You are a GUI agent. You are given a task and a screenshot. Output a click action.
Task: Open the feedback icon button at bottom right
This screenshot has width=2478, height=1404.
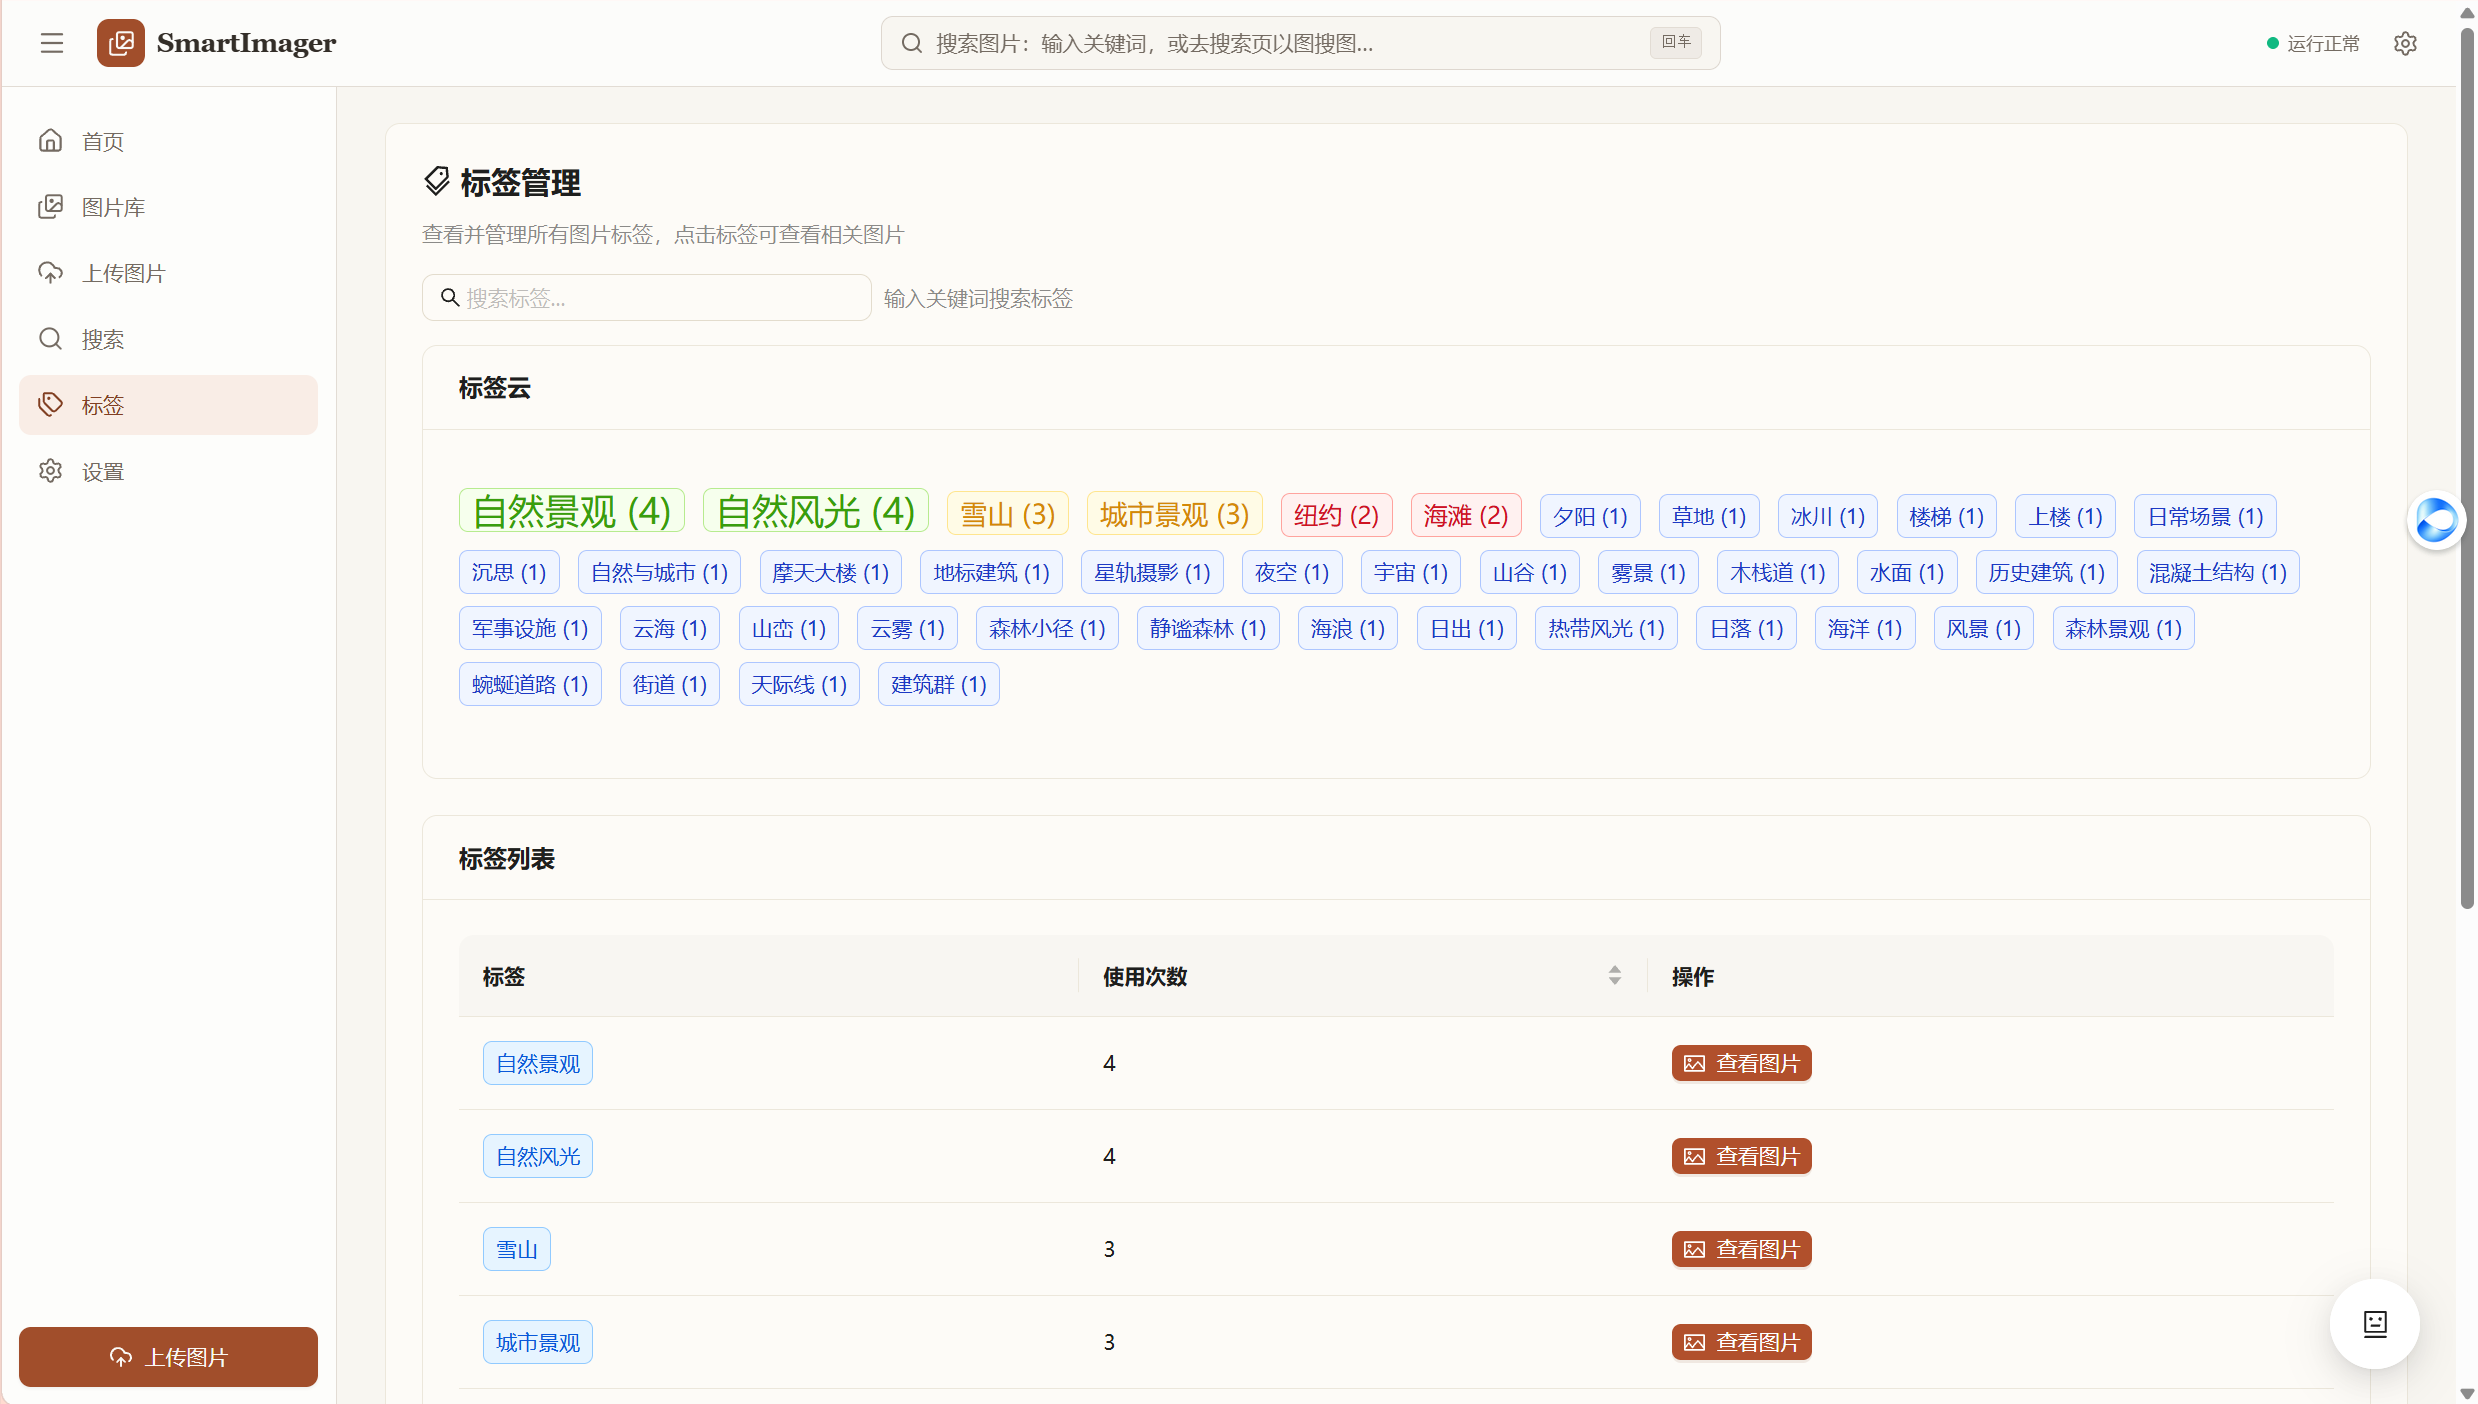pyautogui.click(x=2375, y=1324)
